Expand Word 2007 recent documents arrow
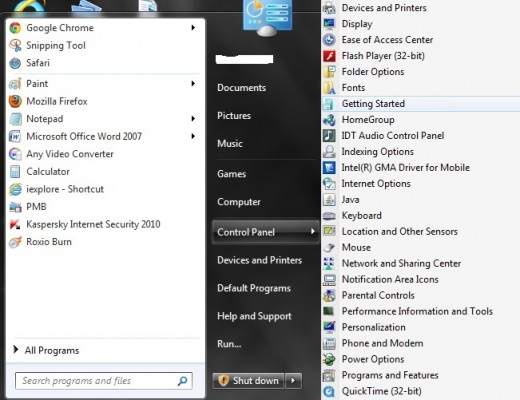 [193, 136]
